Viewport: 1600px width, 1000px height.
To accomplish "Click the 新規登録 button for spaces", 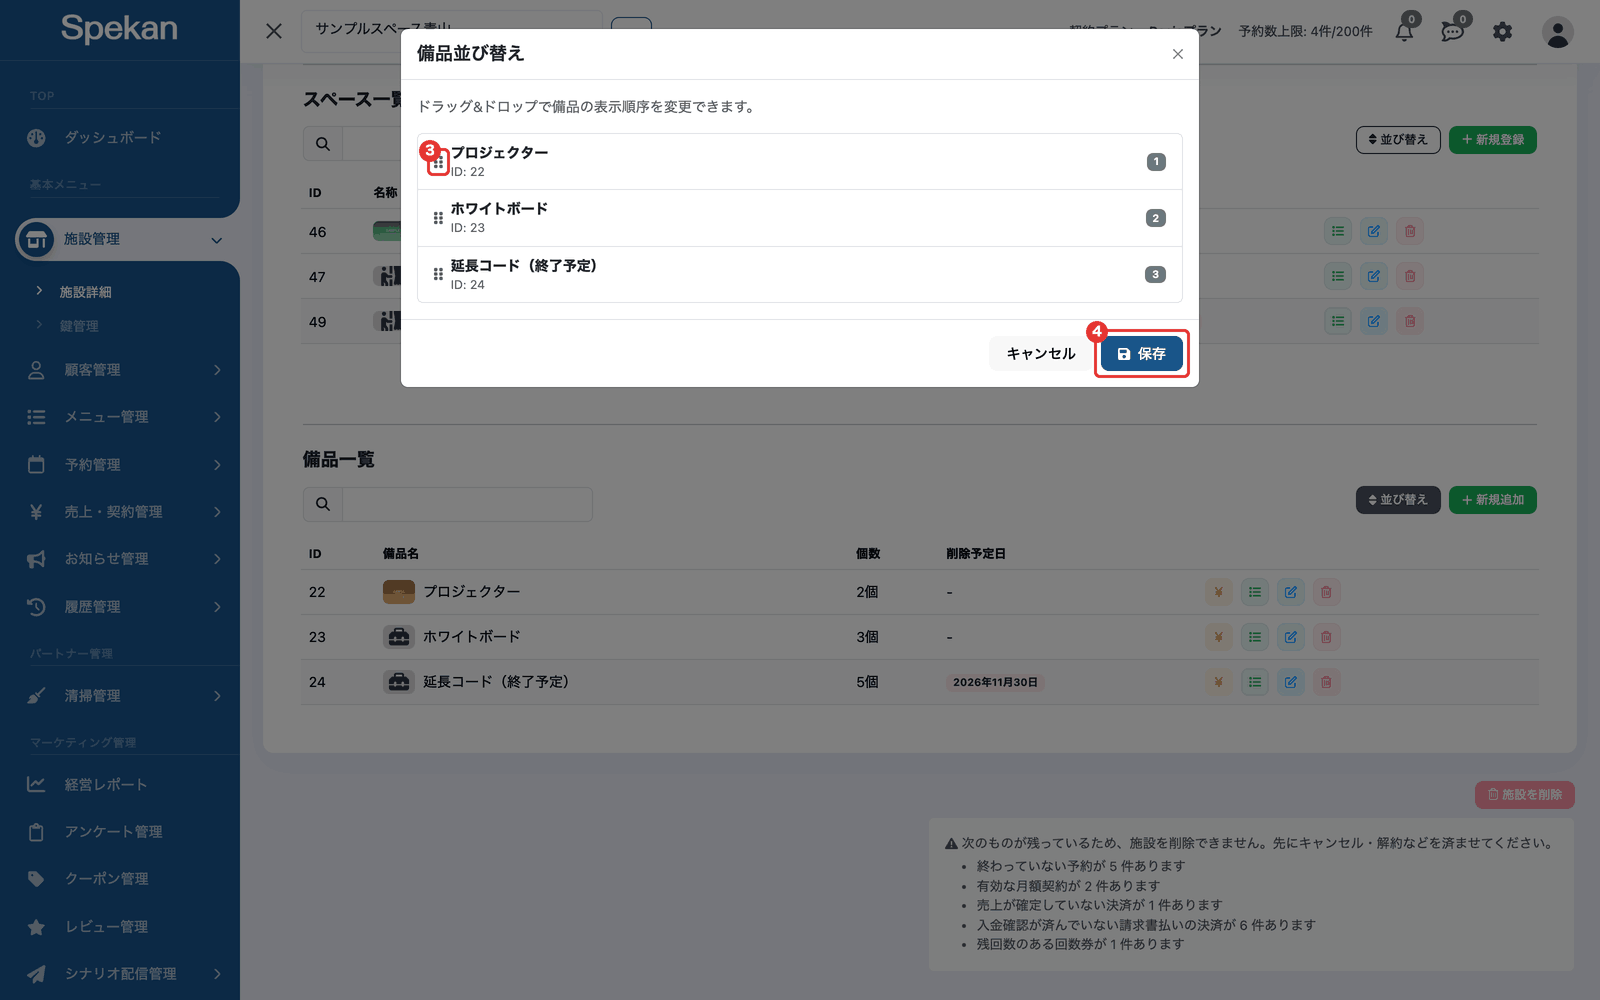I will pos(1492,140).
